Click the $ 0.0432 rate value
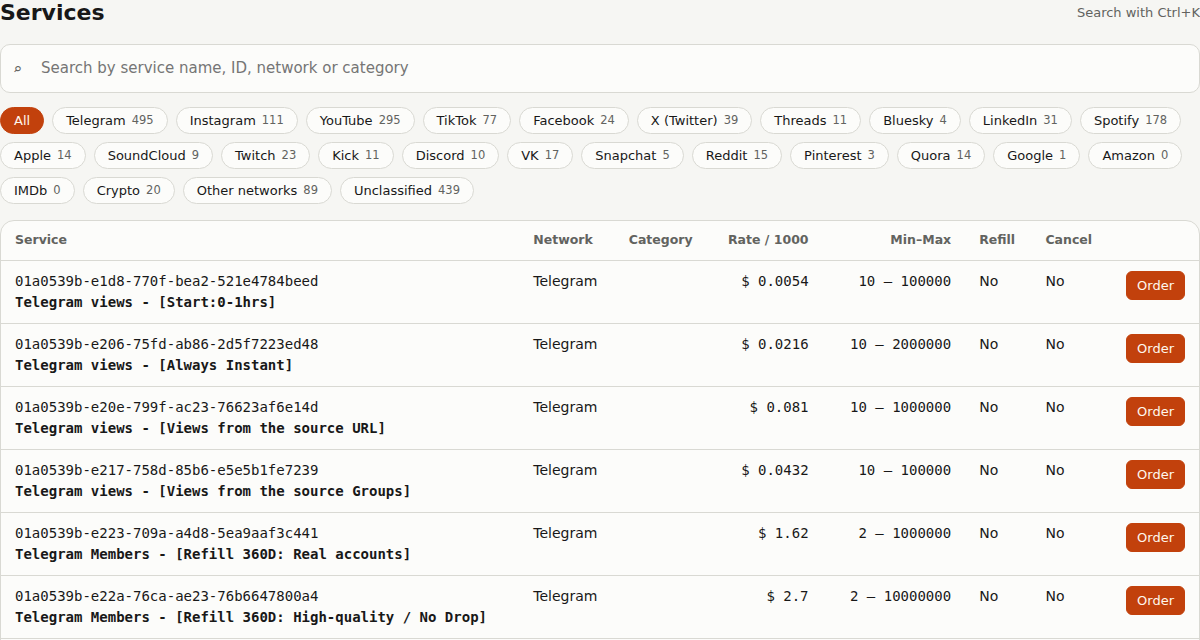Screen dimensions: 1200x640 point(775,470)
